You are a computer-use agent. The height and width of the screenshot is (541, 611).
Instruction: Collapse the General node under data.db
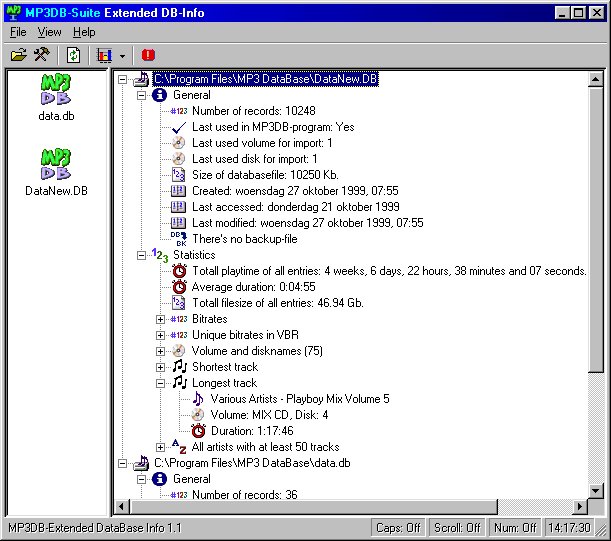[141, 479]
